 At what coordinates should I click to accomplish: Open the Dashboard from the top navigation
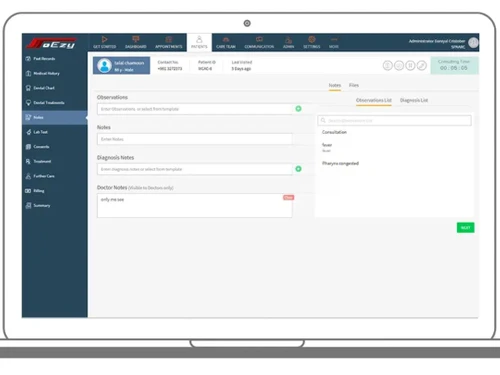pyautogui.click(x=136, y=43)
